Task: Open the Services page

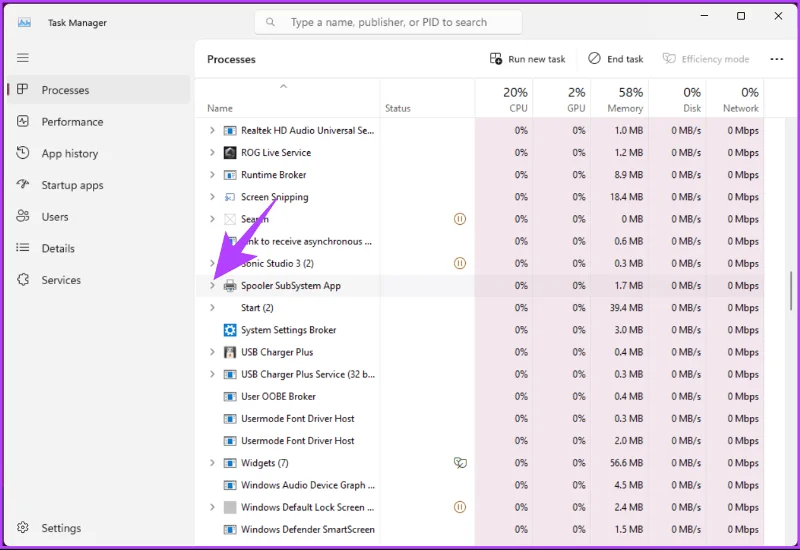Action: 98,280
